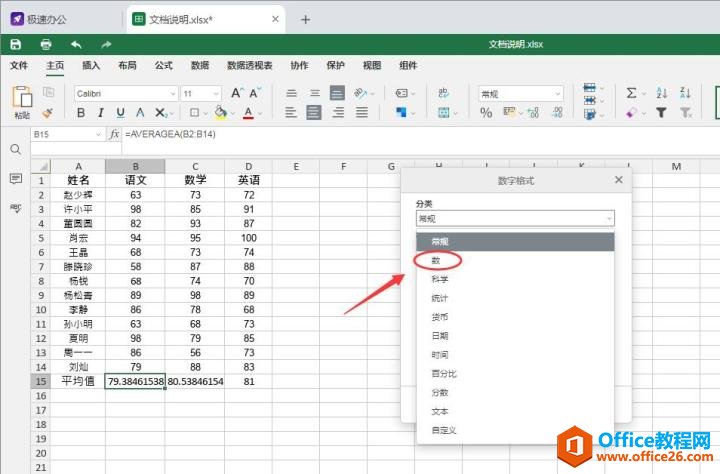Viewport: 720px width, 474px height.
Task: Click the increase font size icon
Action: [237, 93]
